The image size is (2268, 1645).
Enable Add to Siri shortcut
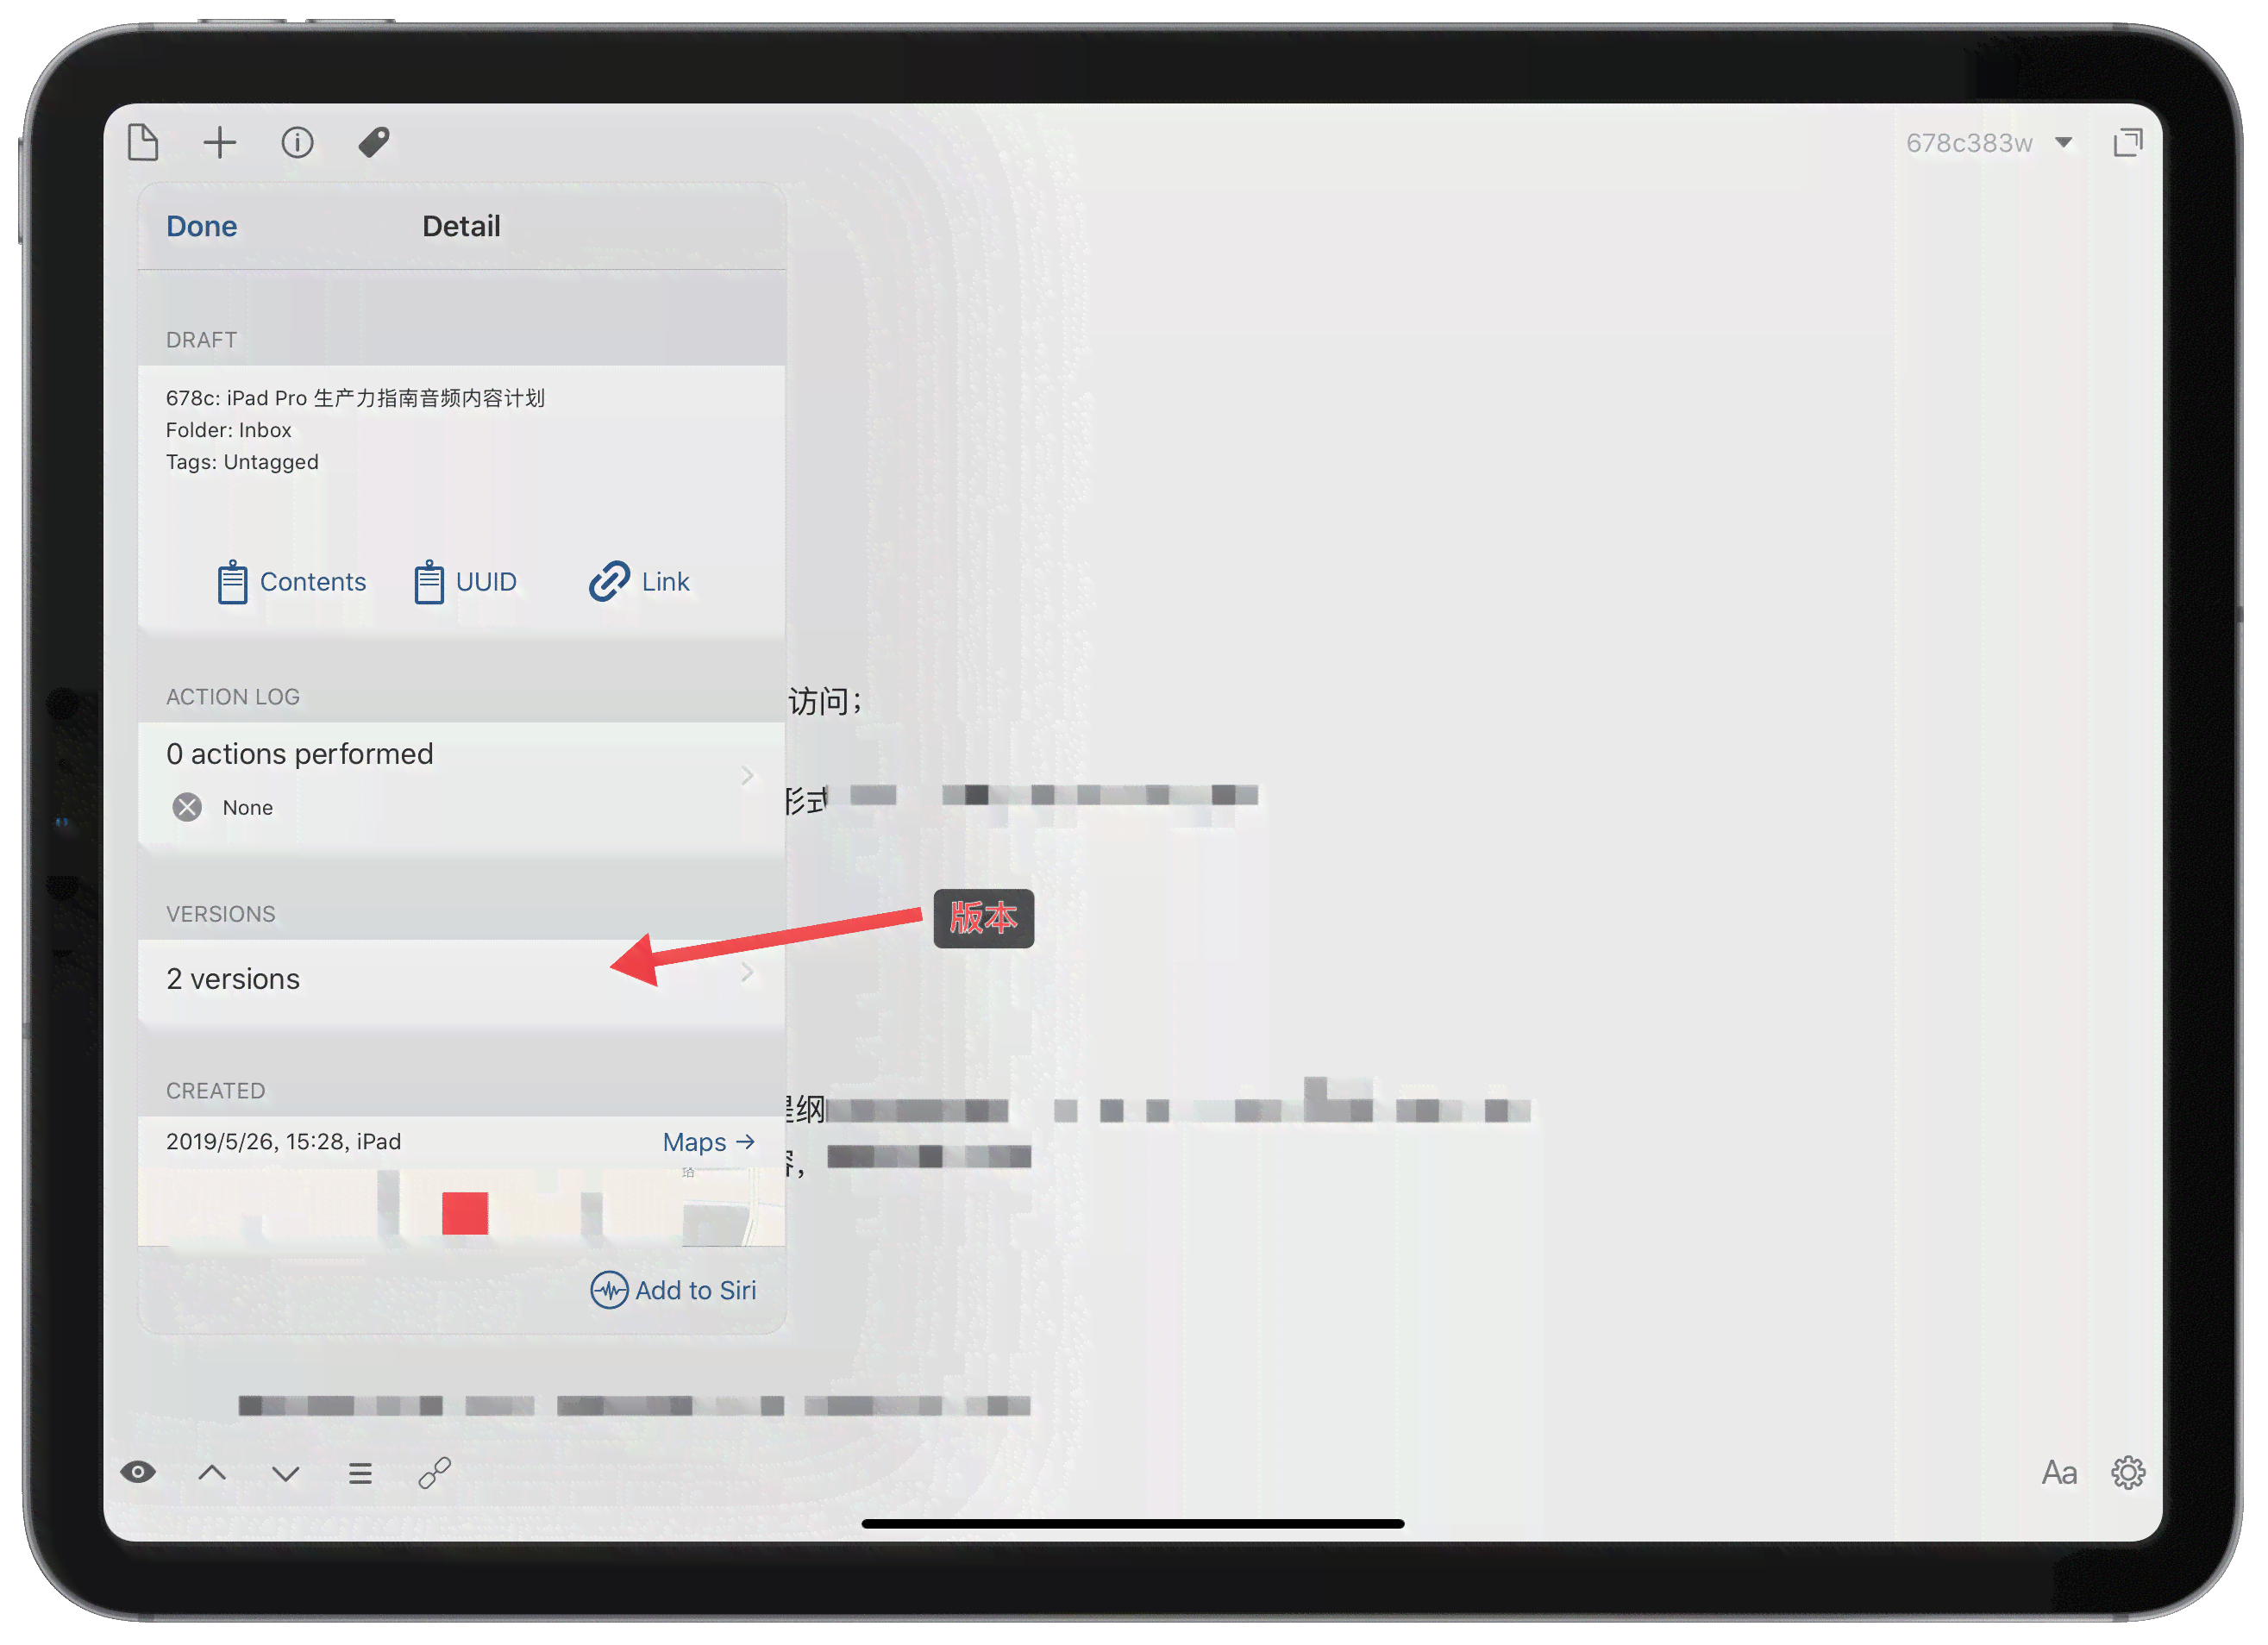click(674, 1289)
